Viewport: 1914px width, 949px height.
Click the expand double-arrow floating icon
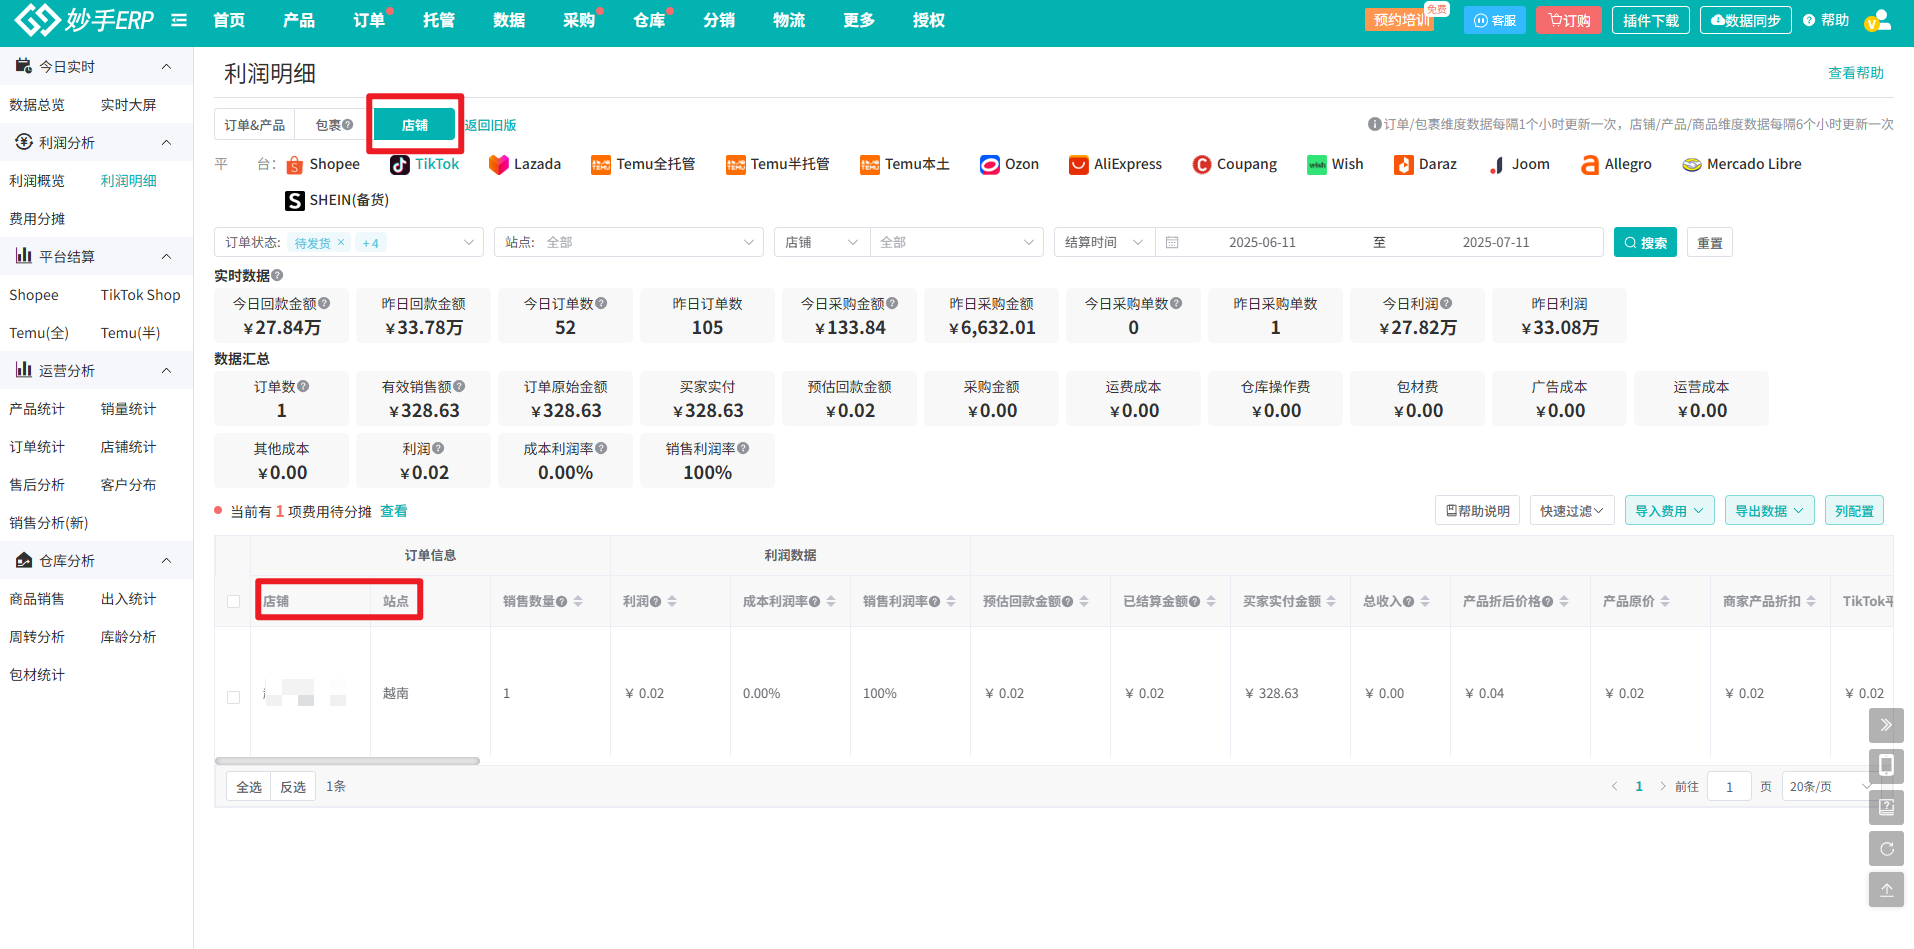[x=1886, y=725]
